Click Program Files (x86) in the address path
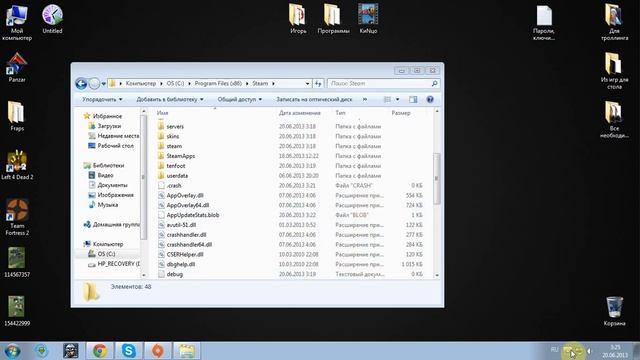This screenshot has width=640, height=360. (218, 84)
